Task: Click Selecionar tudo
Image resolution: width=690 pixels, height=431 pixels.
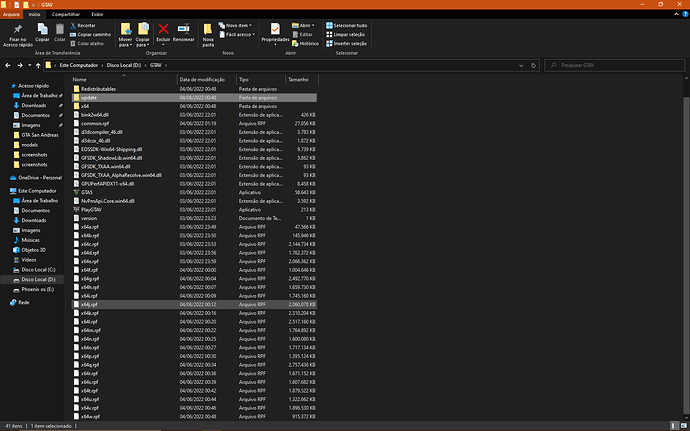Action: point(346,26)
